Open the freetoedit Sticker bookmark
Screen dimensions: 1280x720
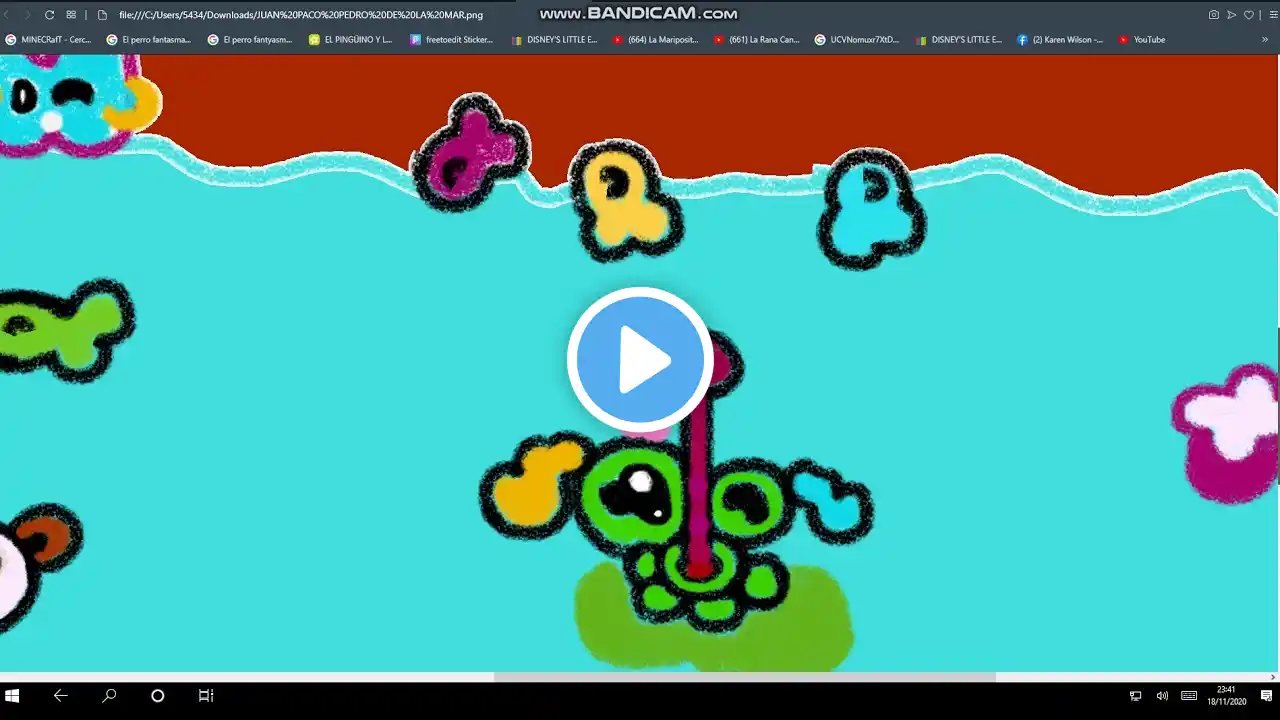(451, 40)
